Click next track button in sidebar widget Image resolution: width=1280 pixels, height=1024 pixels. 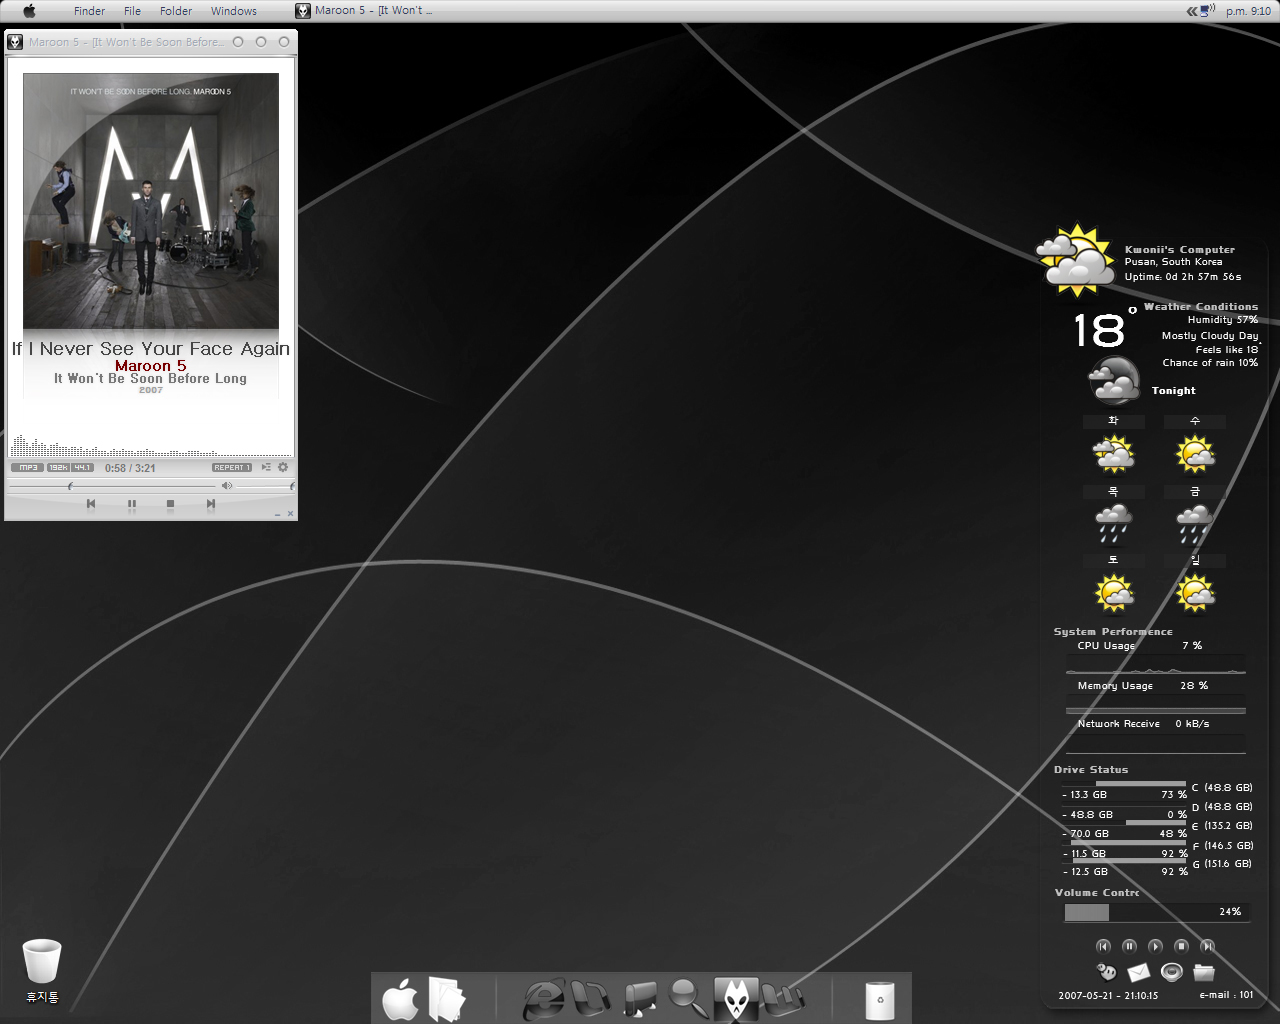pyautogui.click(x=1207, y=946)
